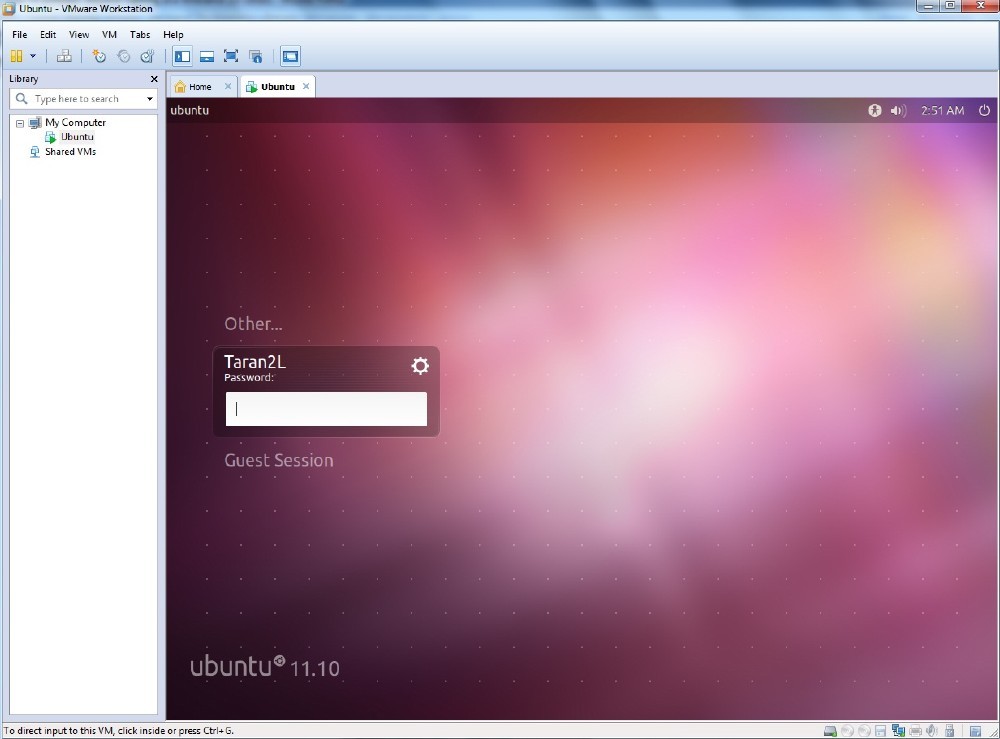
Task: Click the USB controller status icon
Action: [x=949, y=731]
